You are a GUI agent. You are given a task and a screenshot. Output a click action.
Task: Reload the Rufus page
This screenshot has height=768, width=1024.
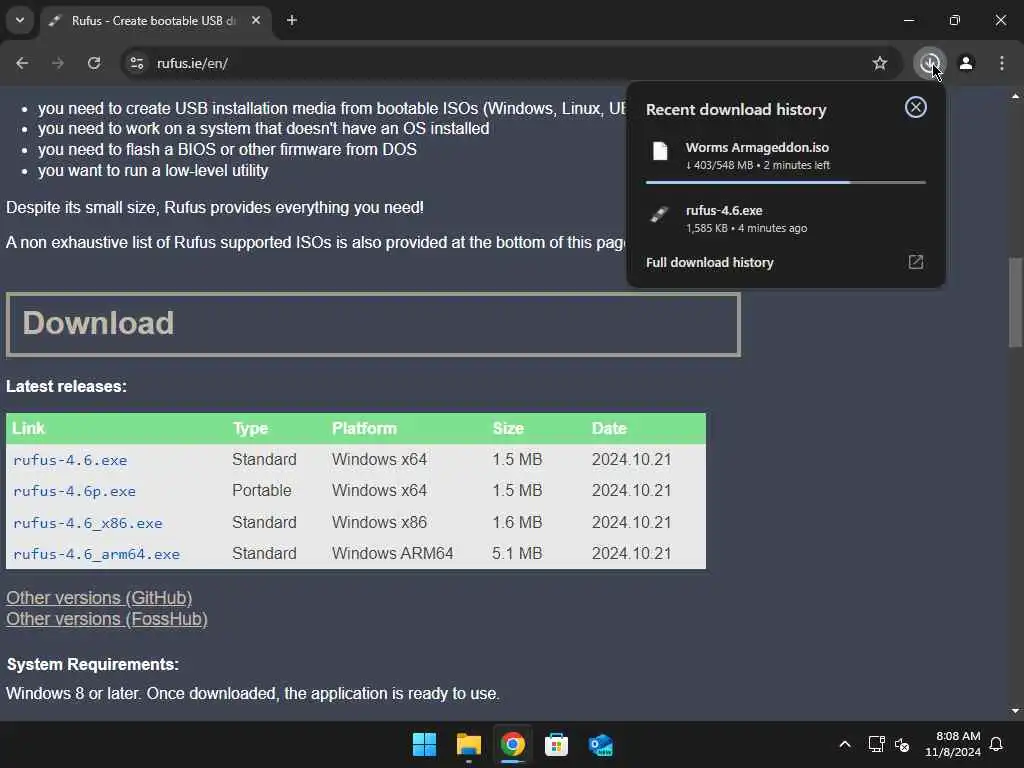tap(94, 63)
